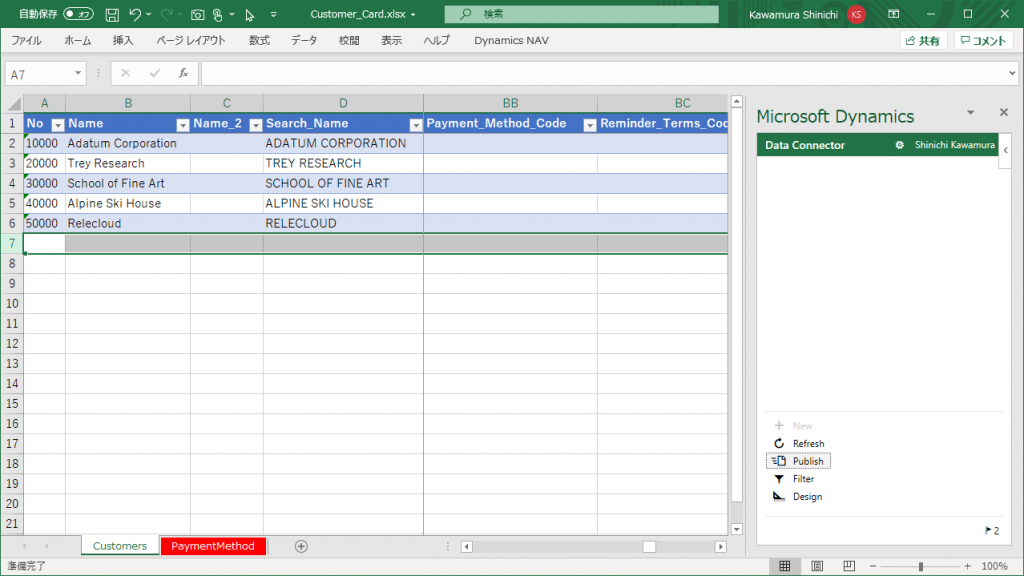The image size is (1024, 576).
Task: Open Data Connector settings gear
Action: 899,145
